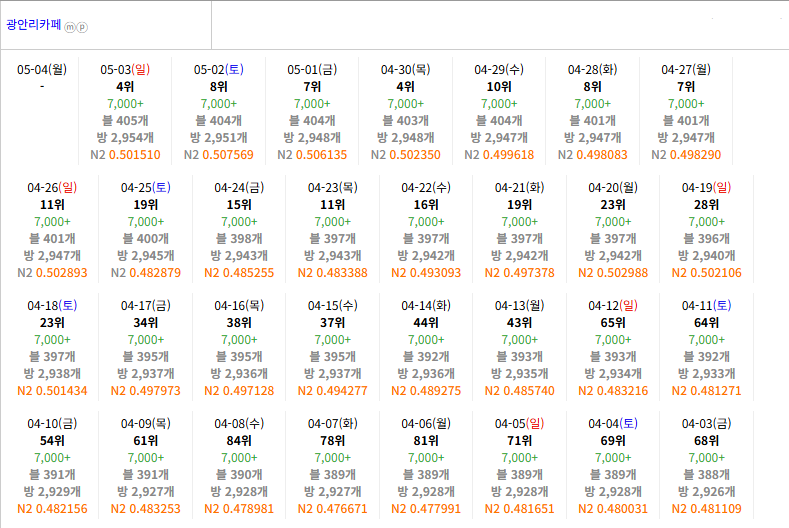Screen dimensions: 789x528
Task: Select the N2 0.476671 value
Action: click(x=333, y=509)
